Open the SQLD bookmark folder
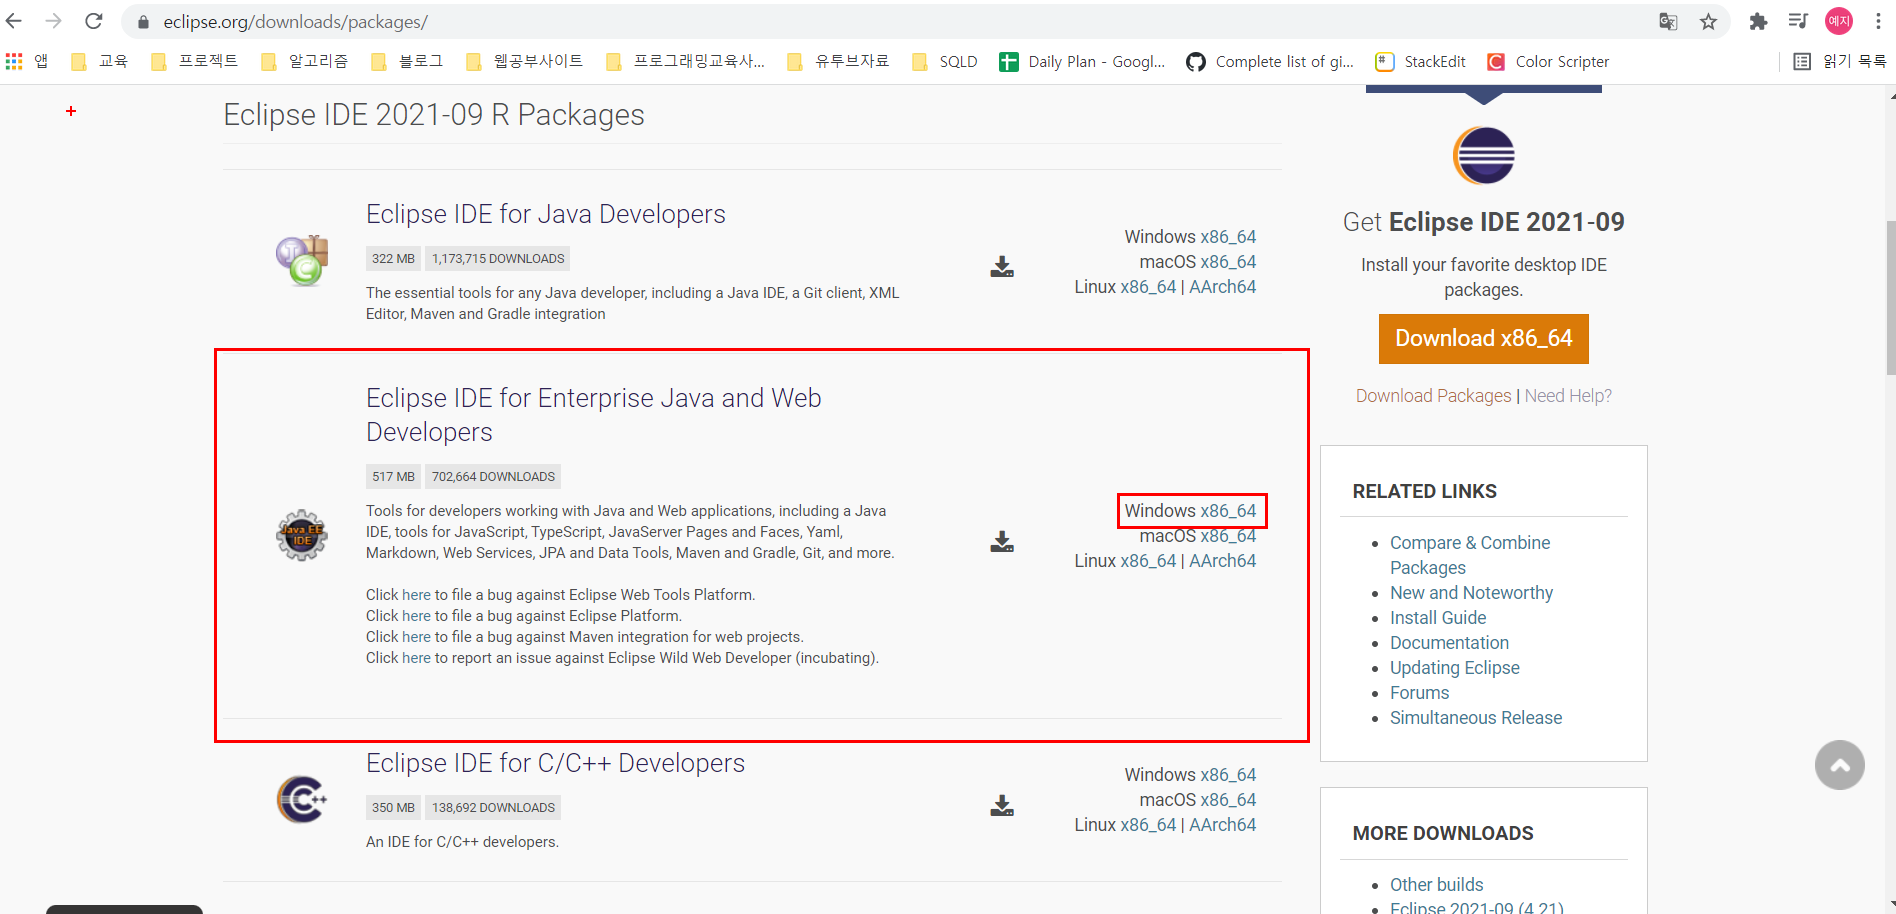The height and width of the screenshot is (914, 1896). click(945, 61)
